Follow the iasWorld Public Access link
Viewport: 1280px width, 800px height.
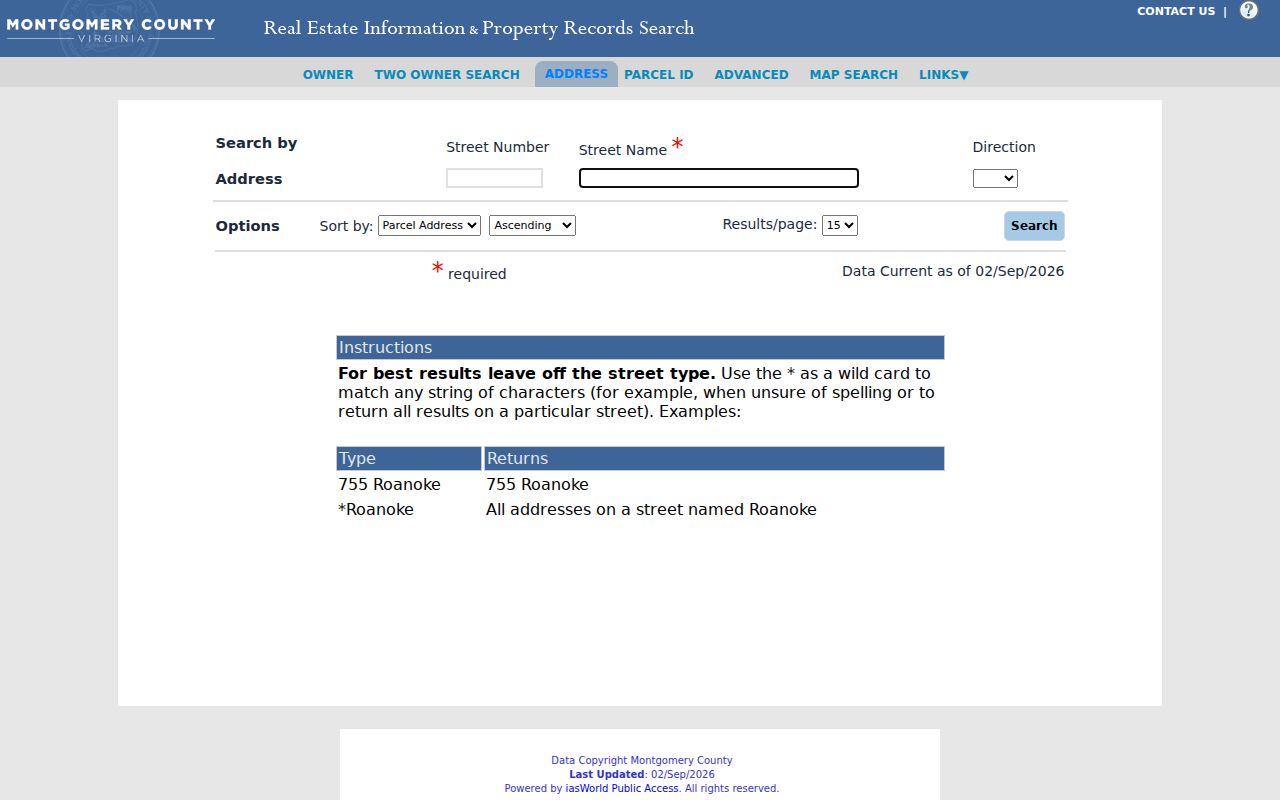tap(622, 788)
